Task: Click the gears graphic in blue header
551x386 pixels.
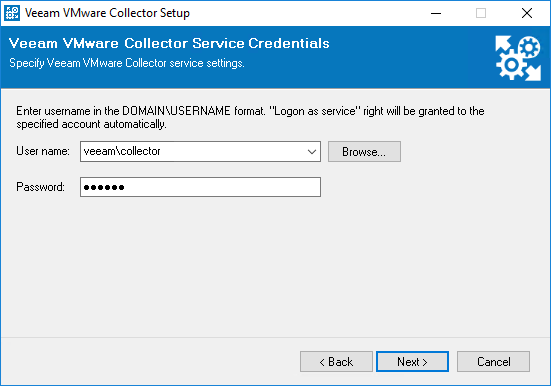Action: pyautogui.click(x=518, y=58)
